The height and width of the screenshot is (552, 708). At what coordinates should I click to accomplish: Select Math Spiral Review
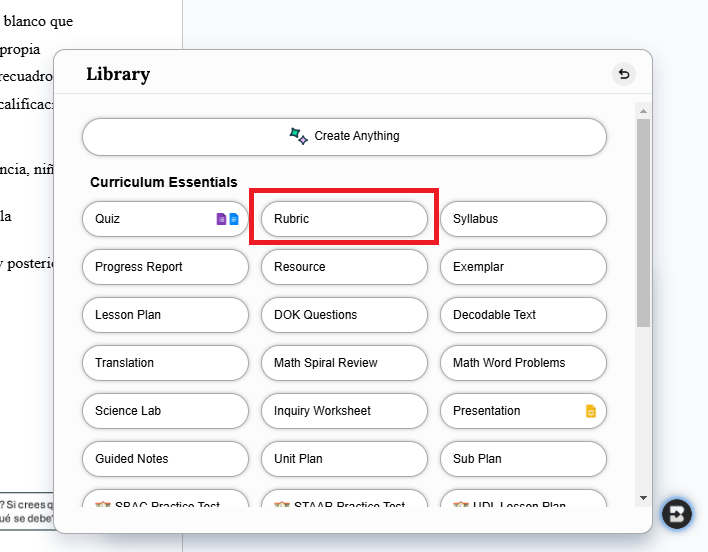(x=344, y=363)
